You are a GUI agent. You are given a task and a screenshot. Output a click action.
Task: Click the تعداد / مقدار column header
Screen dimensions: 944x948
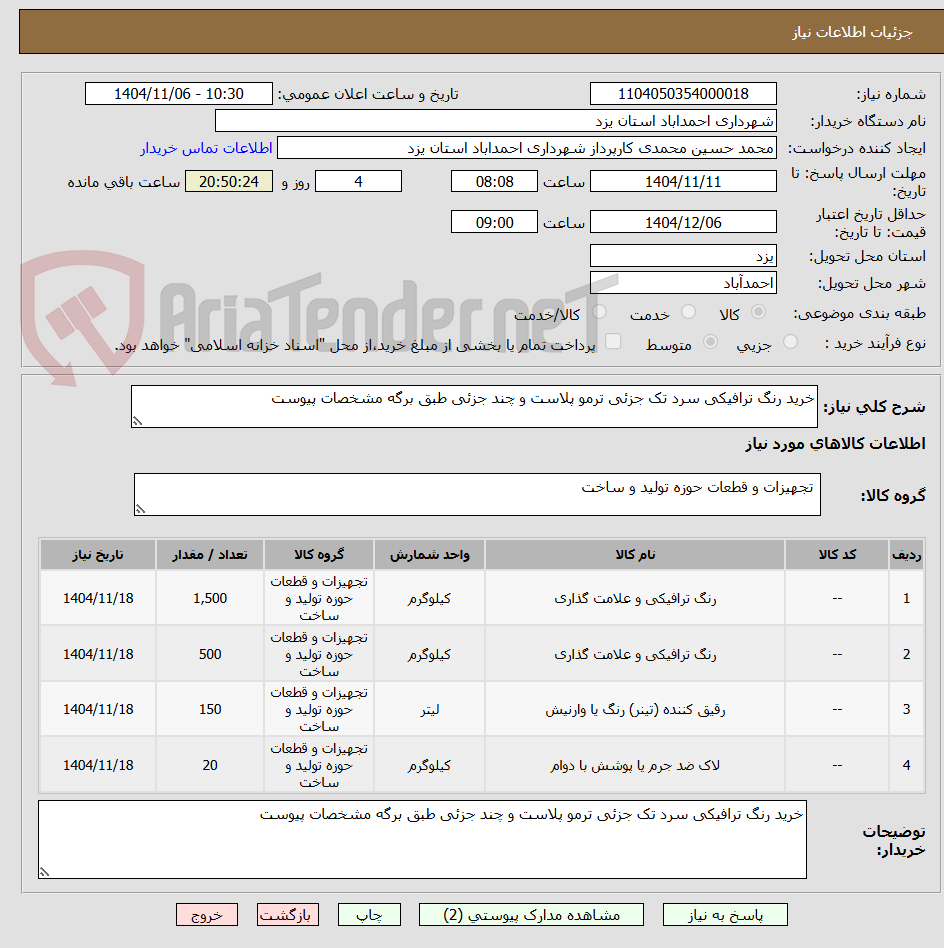[210, 554]
